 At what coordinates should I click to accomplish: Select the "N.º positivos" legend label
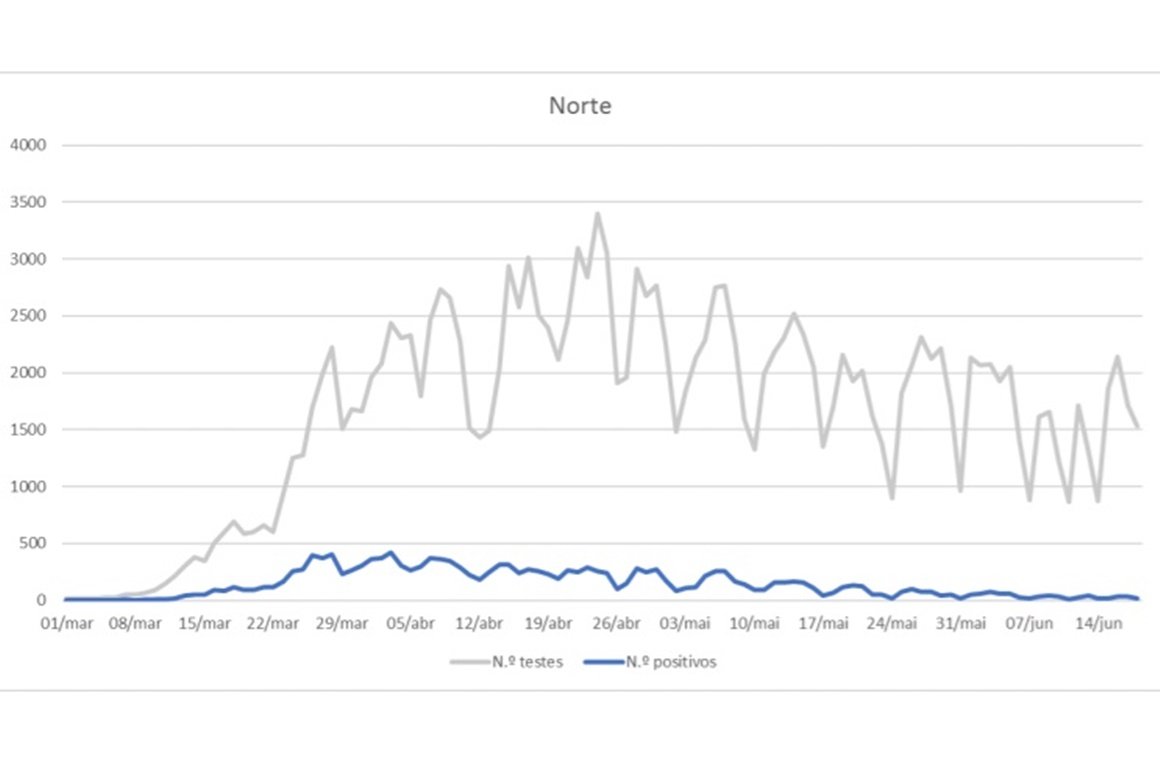(671, 662)
